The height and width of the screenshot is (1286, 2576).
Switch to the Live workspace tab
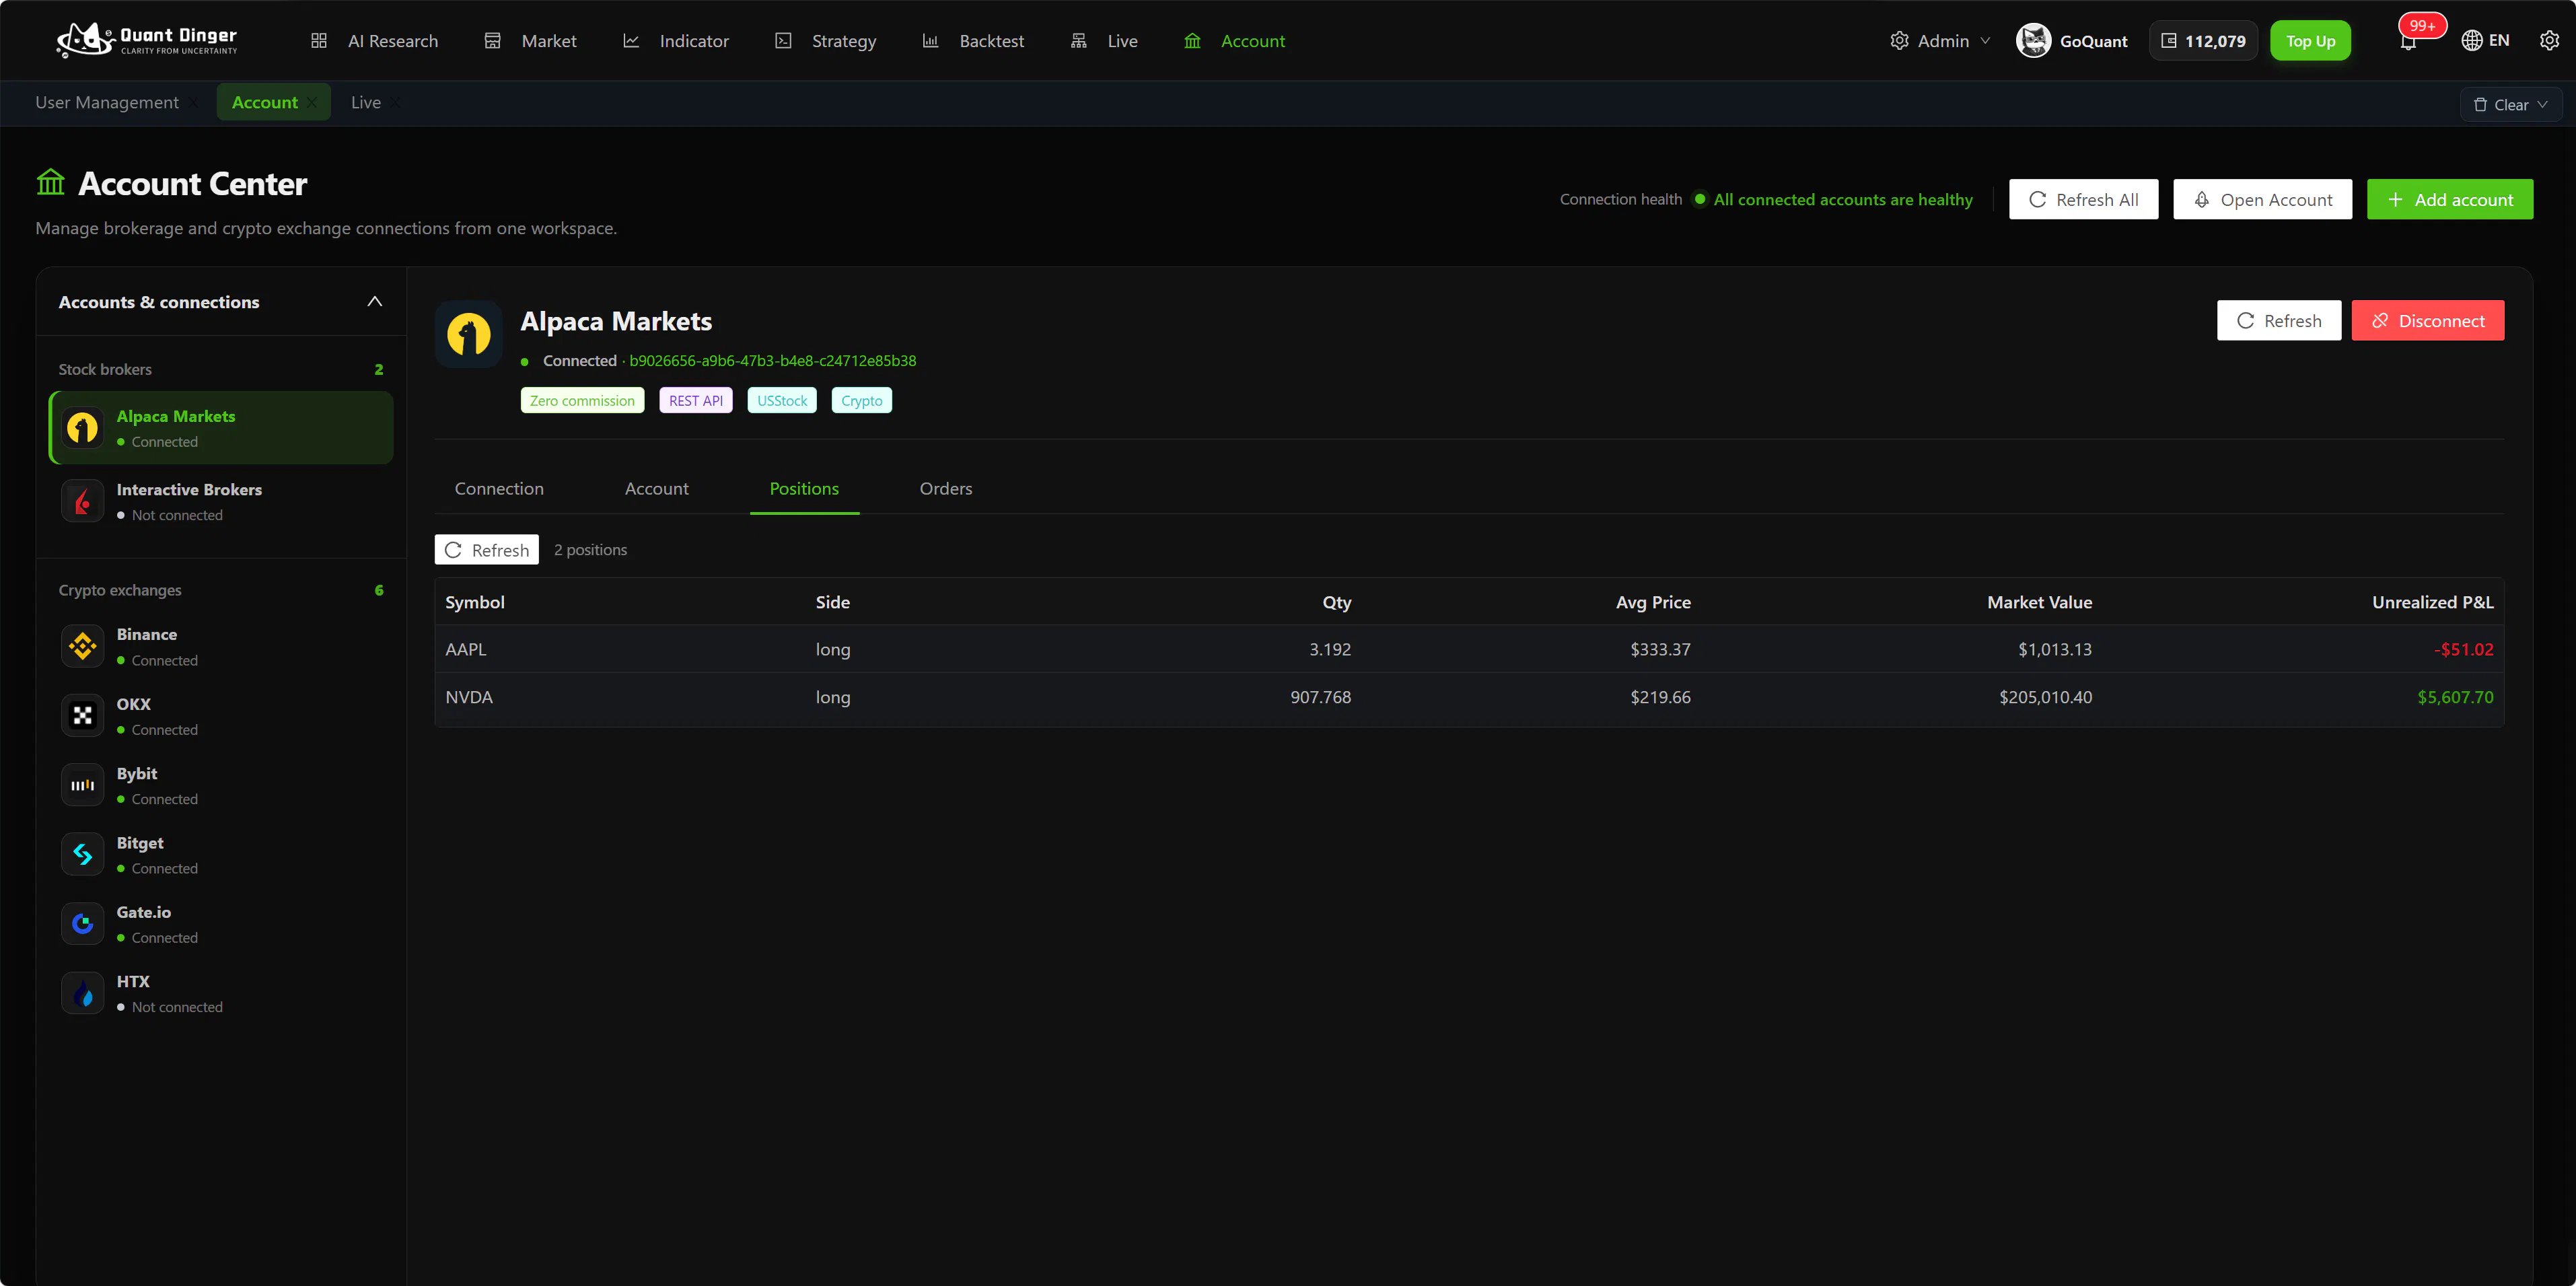coord(366,103)
